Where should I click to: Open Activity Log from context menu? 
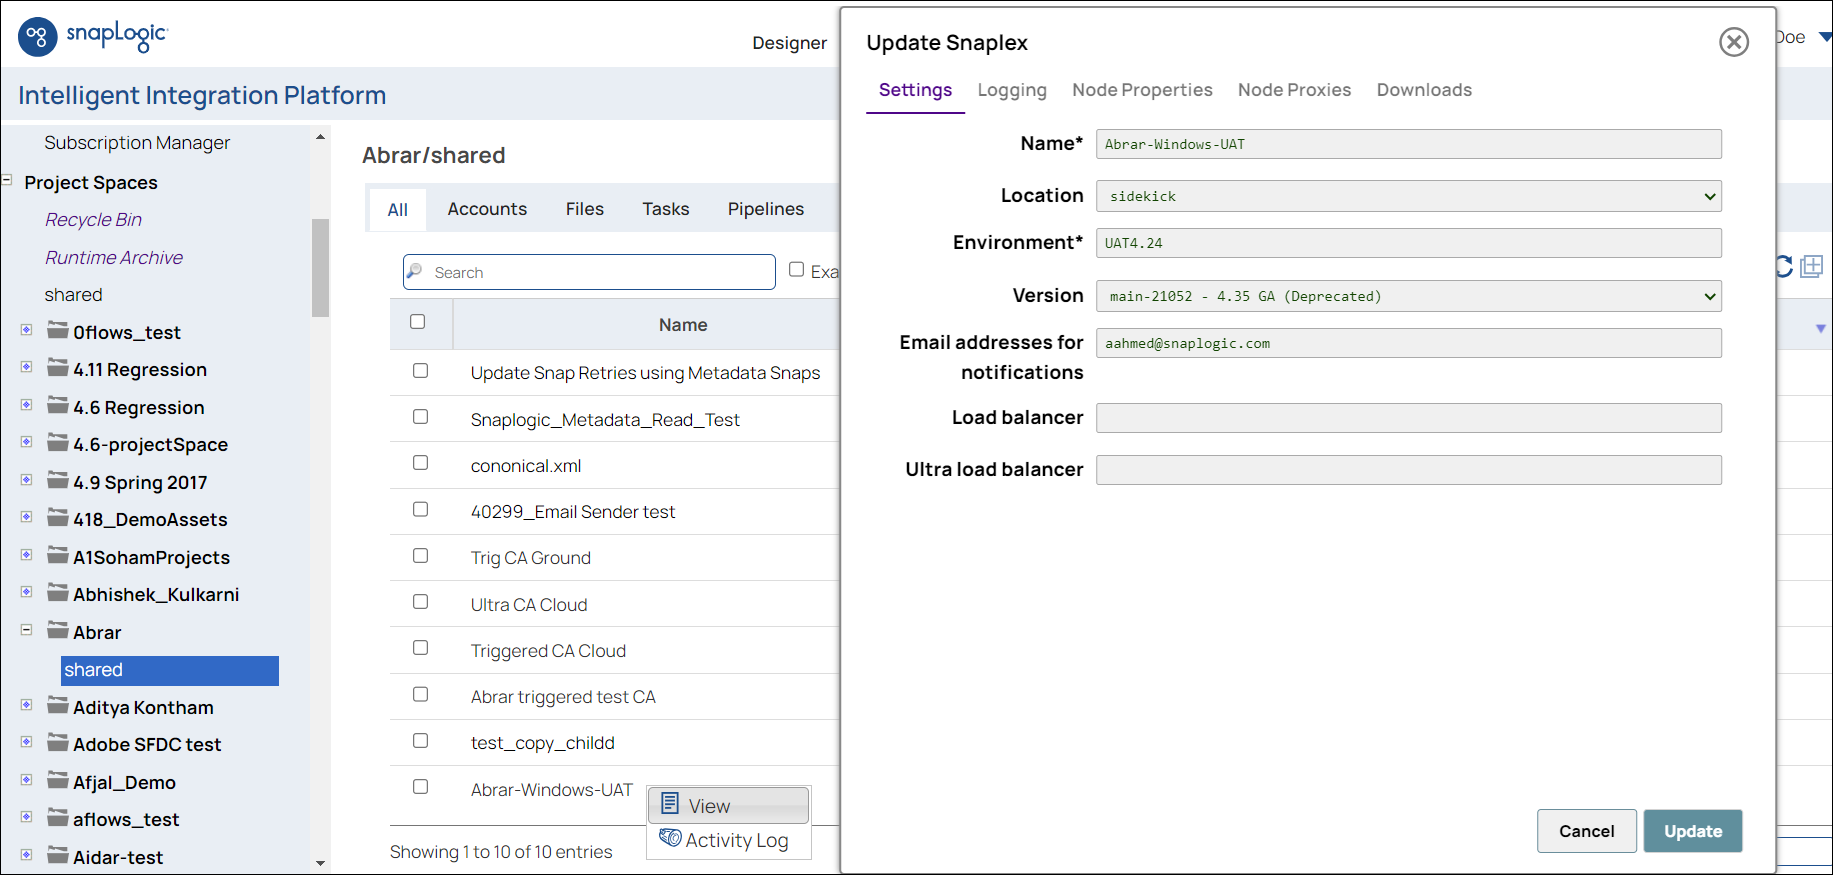pos(736,840)
